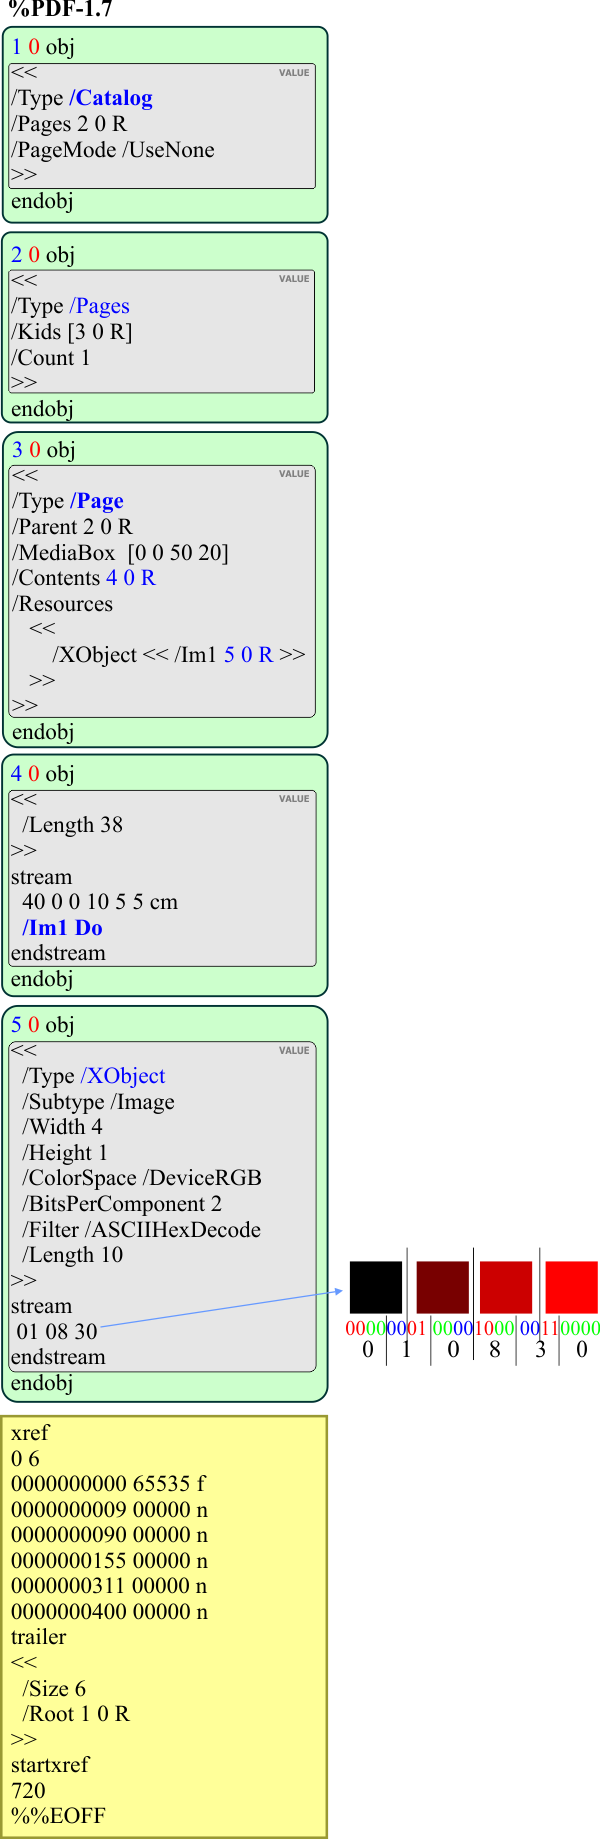
Task: Select the '0 6' xref subsection line
Action: coord(25,1459)
